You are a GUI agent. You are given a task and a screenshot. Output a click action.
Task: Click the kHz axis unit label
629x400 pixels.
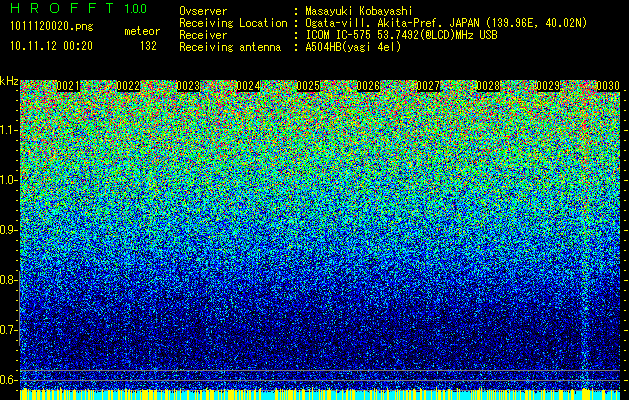pyautogui.click(x=9, y=81)
